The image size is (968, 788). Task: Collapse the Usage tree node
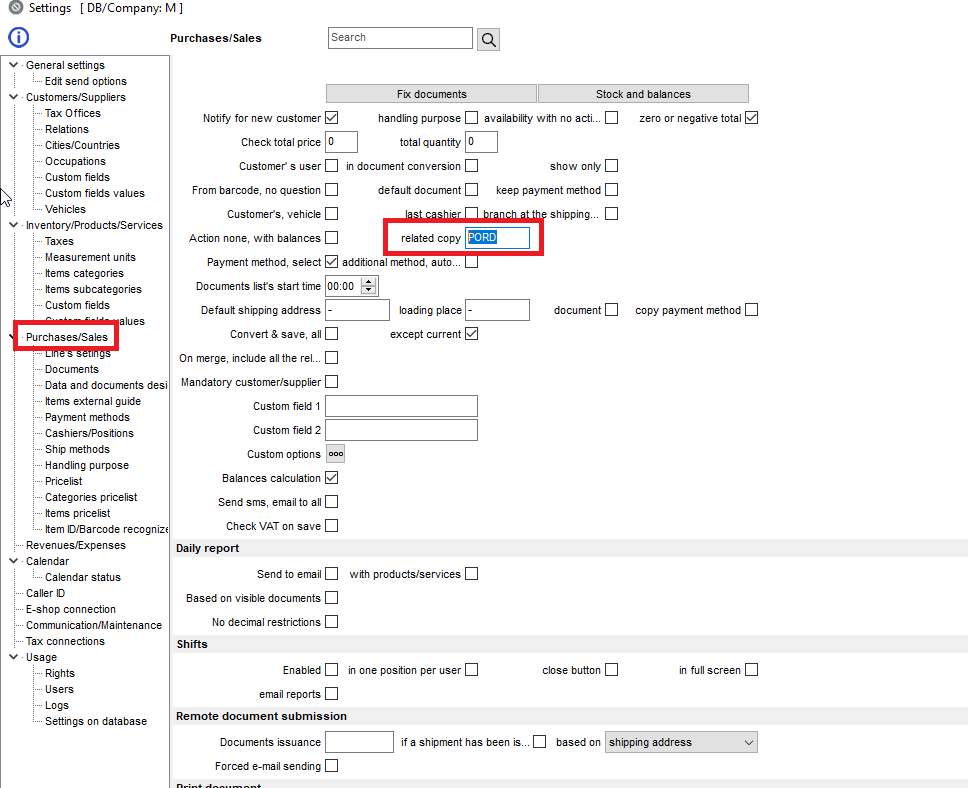coord(13,657)
